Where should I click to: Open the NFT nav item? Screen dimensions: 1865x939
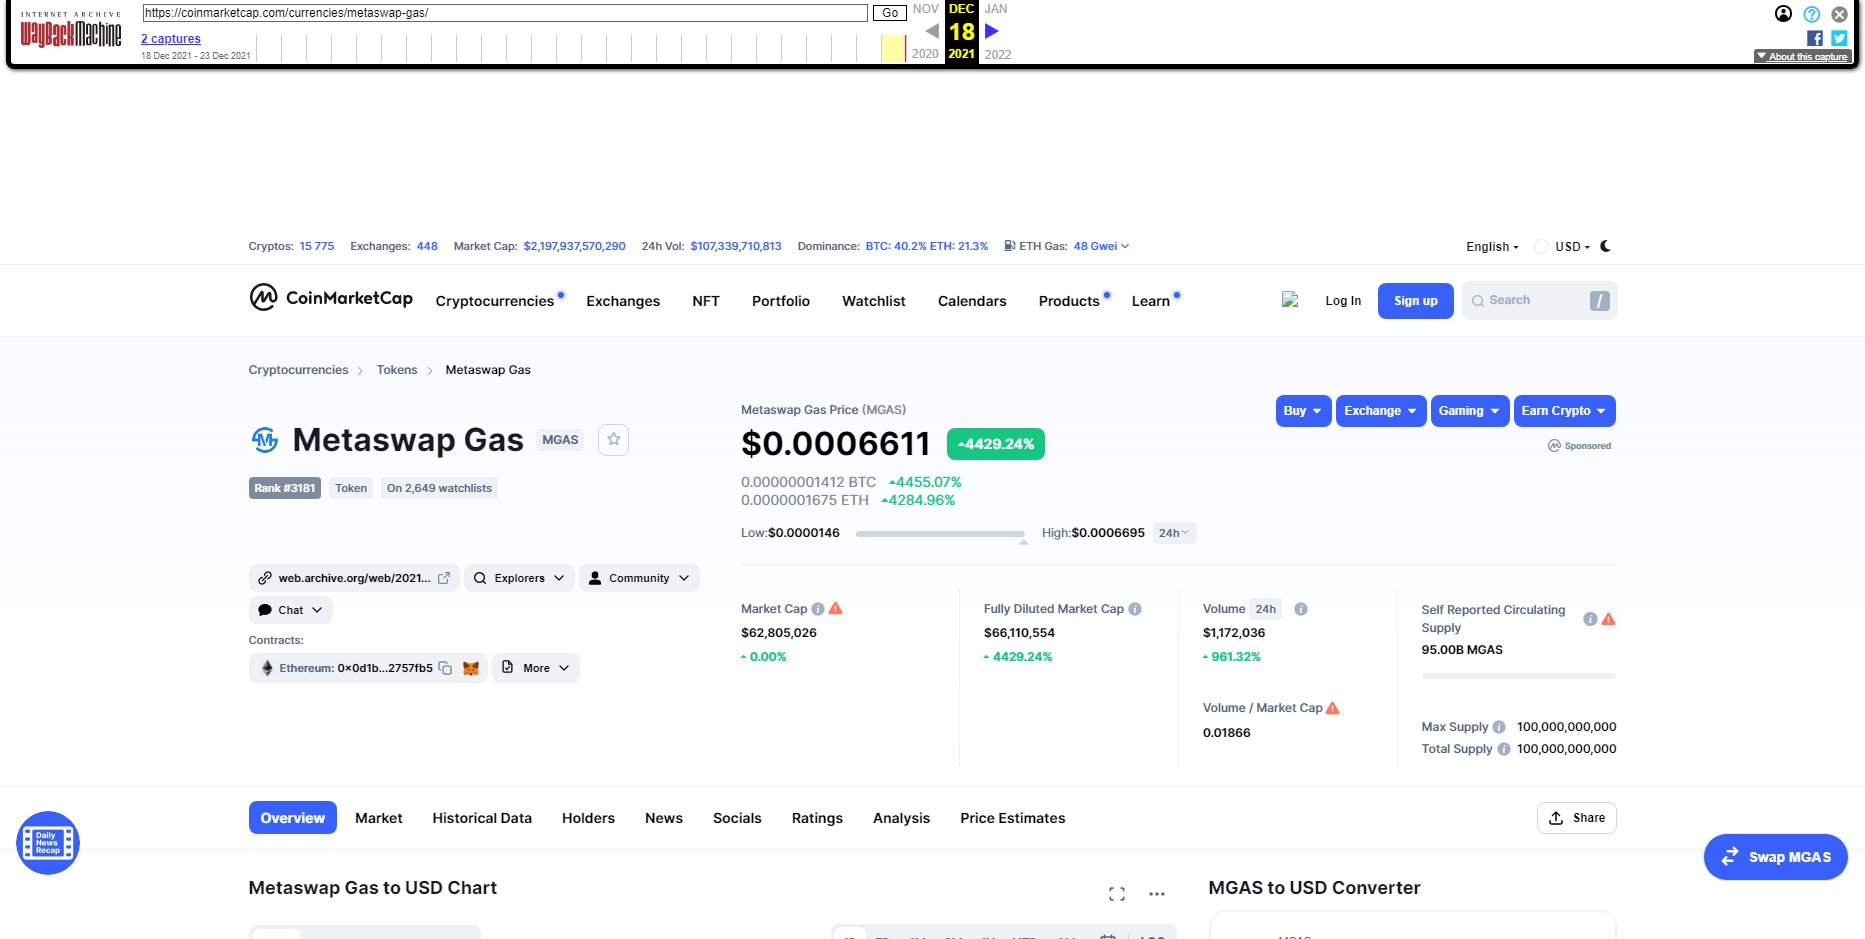click(706, 301)
